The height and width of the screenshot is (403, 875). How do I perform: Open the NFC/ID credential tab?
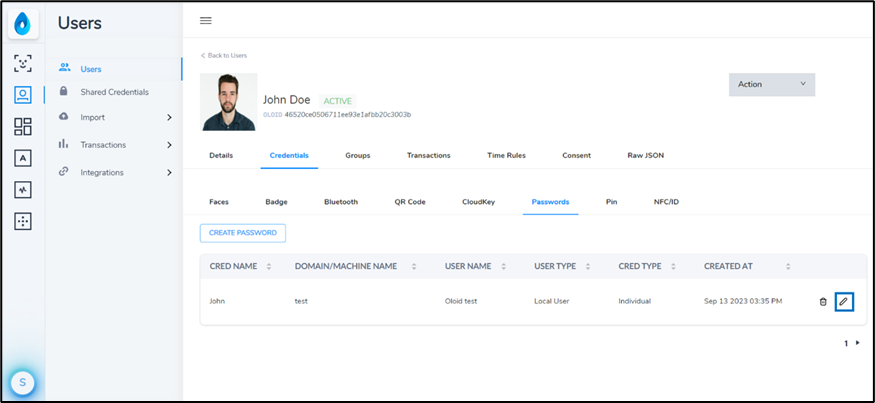[x=666, y=202]
